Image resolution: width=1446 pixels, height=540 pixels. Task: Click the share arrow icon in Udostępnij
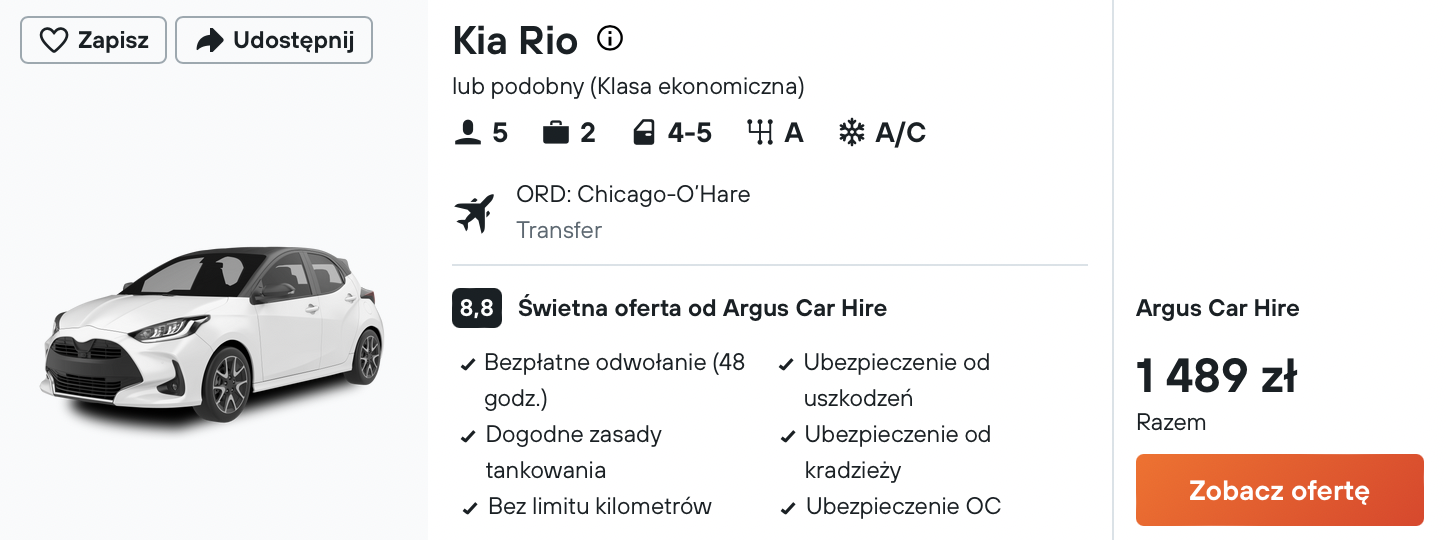pos(210,40)
